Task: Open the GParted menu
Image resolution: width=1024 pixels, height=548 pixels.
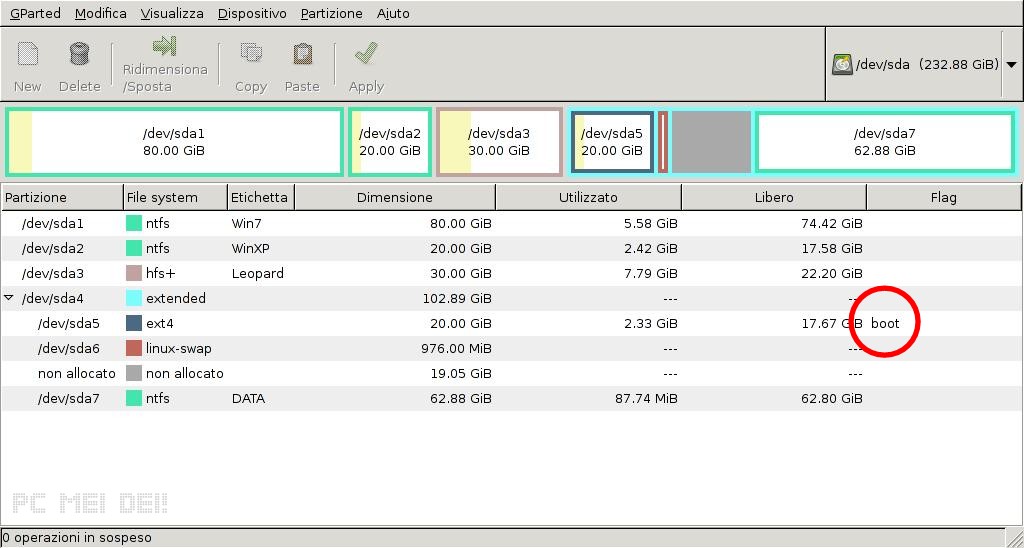Action: pyautogui.click(x=35, y=13)
